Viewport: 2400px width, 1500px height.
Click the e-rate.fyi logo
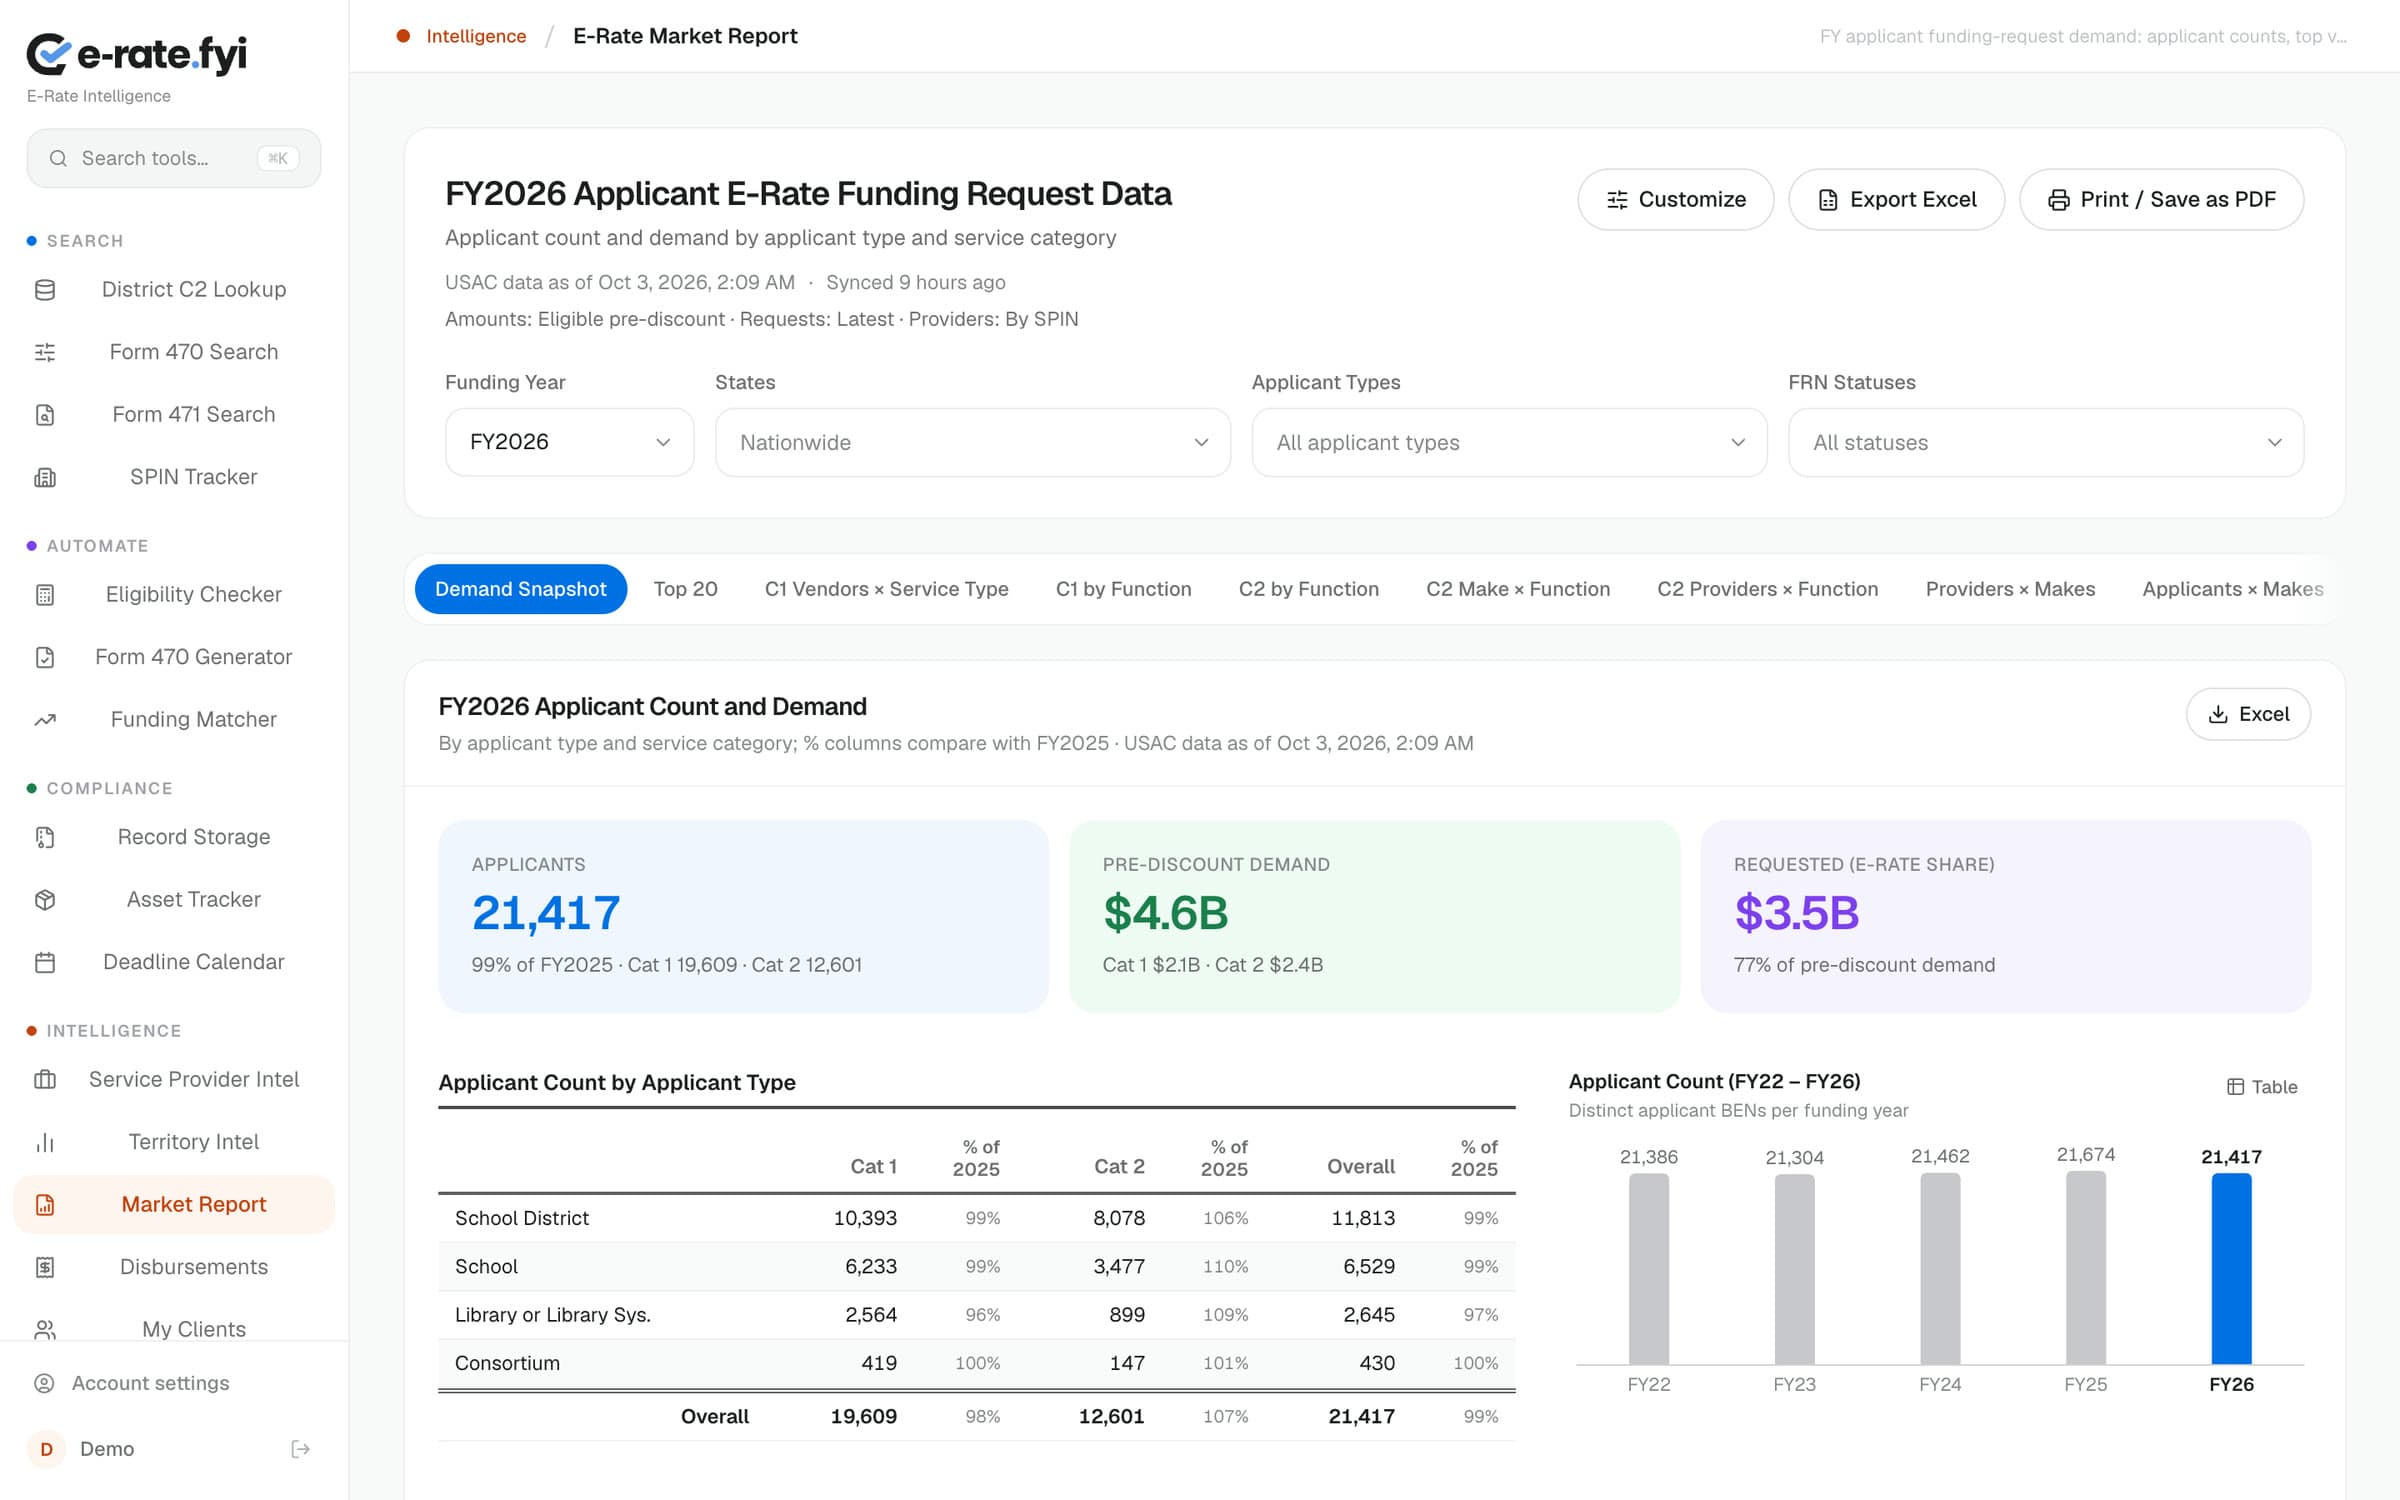(x=137, y=54)
